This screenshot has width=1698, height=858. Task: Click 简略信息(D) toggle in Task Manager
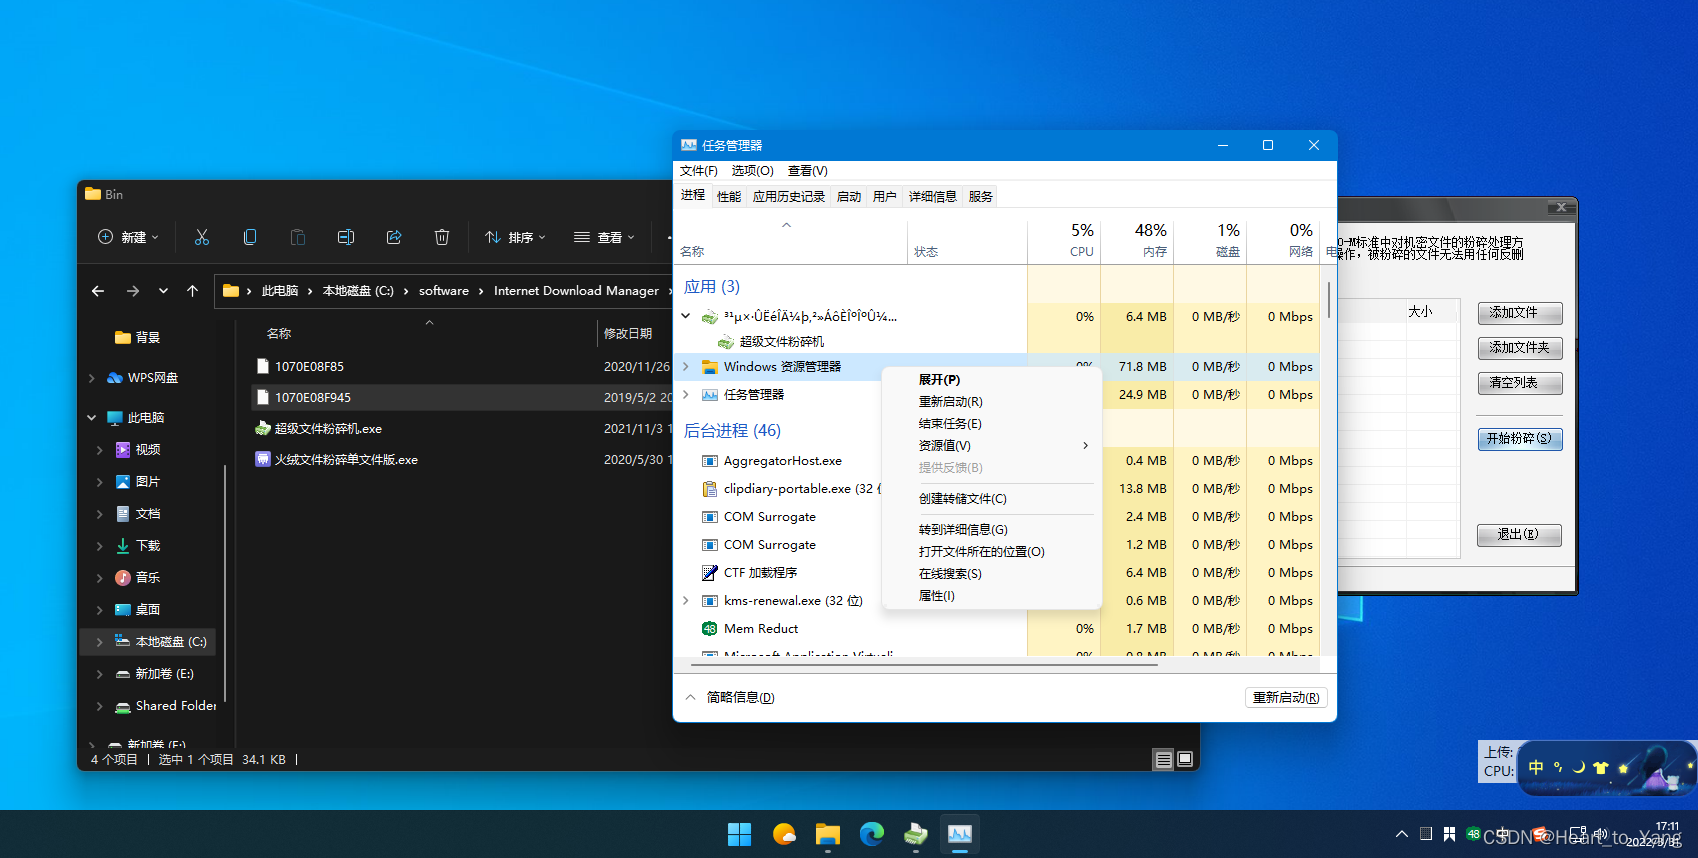[730, 697]
